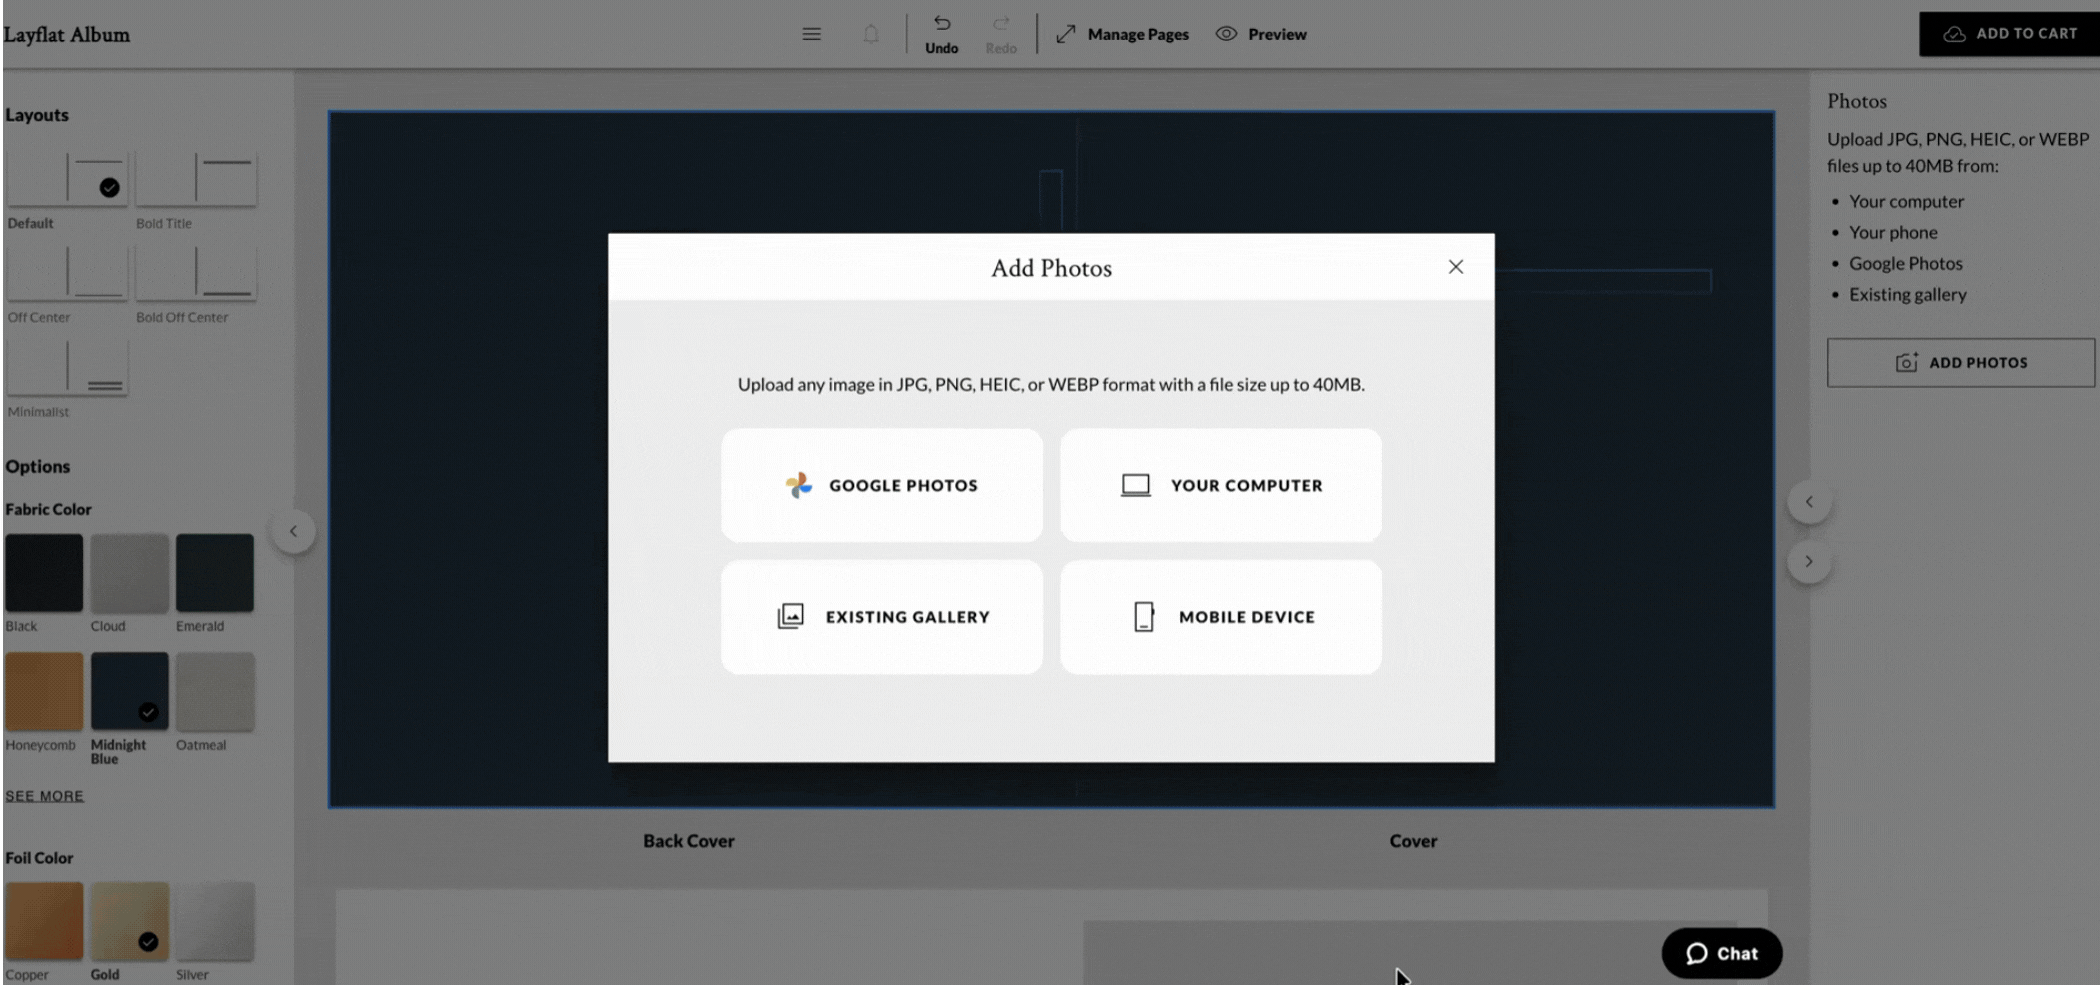Viewport: 2100px width, 985px height.
Task: Select the Bold Title layout
Action: click(x=196, y=178)
